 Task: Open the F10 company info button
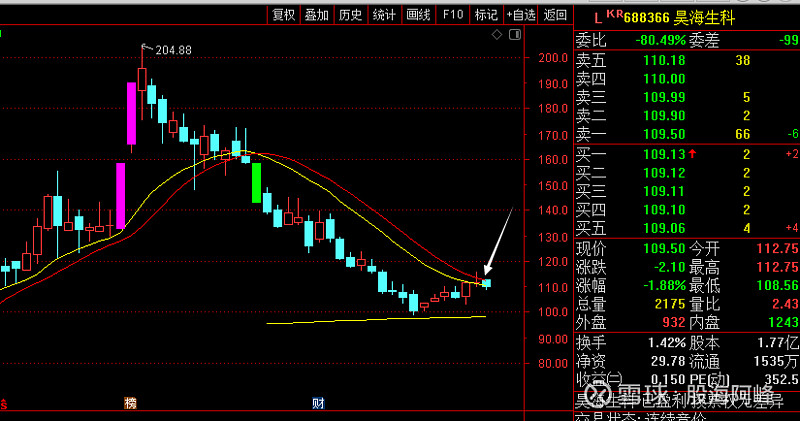[453, 15]
